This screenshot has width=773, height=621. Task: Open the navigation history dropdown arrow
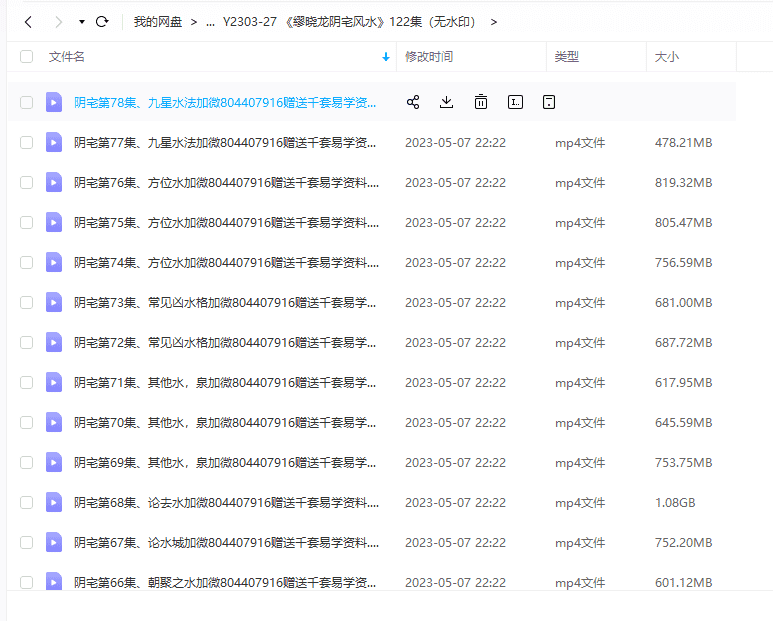pos(81,21)
